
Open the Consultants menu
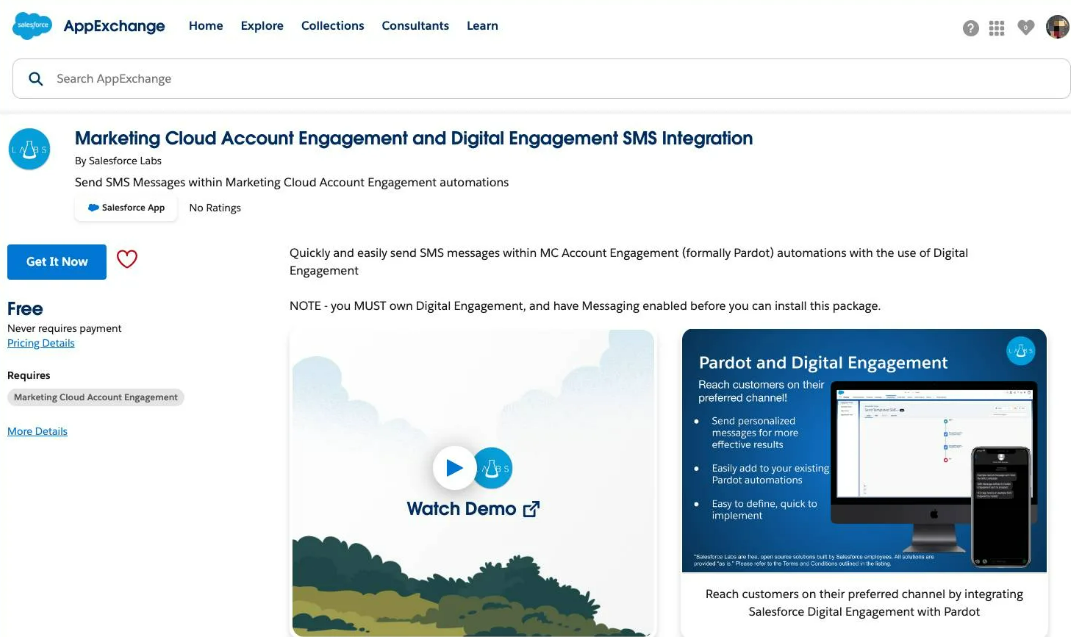pyautogui.click(x=415, y=26)
